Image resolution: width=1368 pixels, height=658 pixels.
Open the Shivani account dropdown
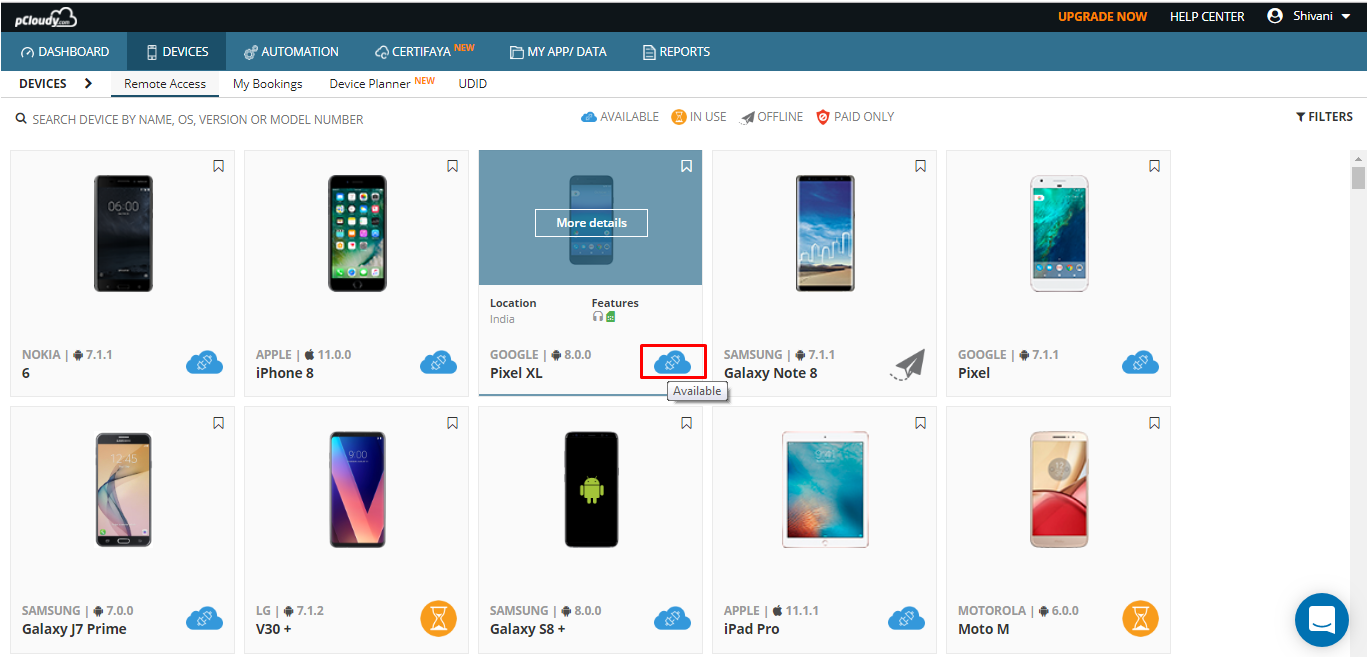pos(1309,16)
